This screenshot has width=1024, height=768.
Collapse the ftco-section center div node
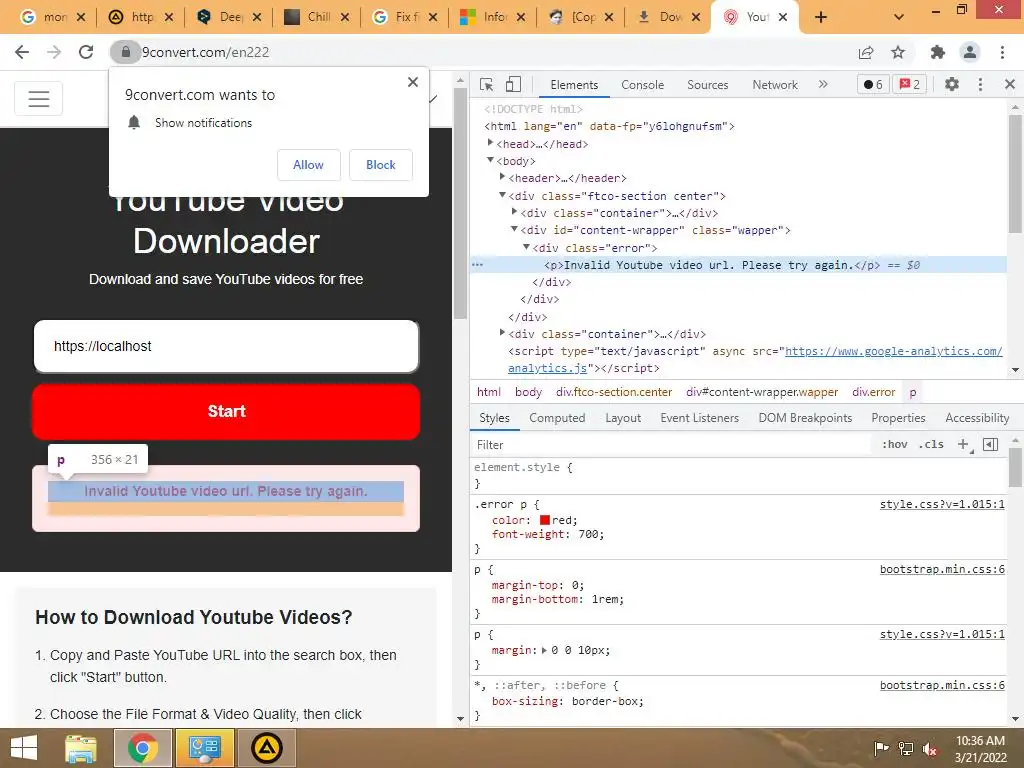point(502,195)
